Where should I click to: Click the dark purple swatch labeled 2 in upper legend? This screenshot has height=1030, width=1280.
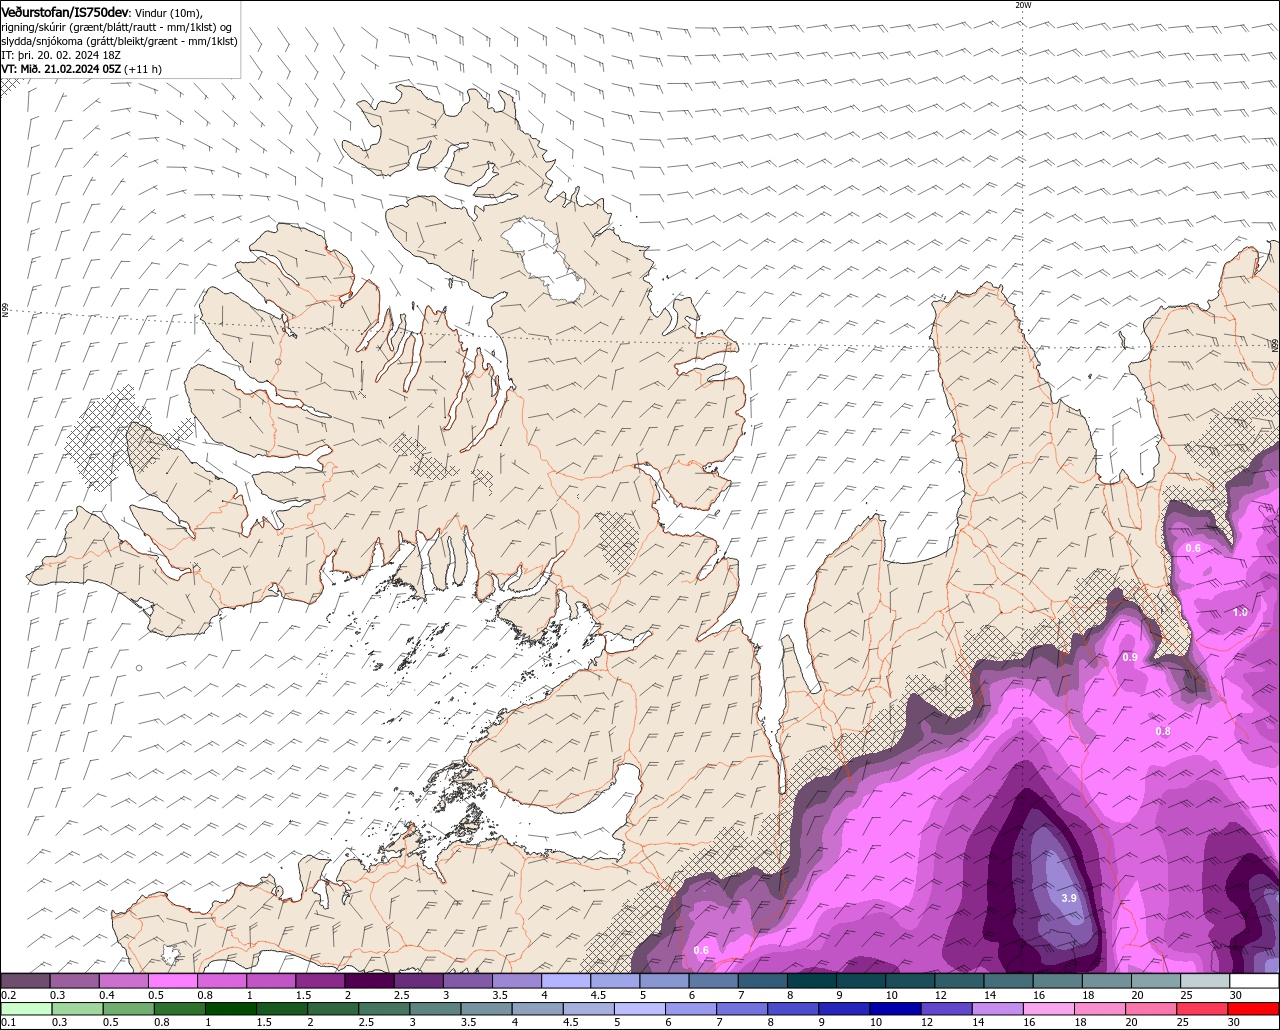(x=370, y=981)
